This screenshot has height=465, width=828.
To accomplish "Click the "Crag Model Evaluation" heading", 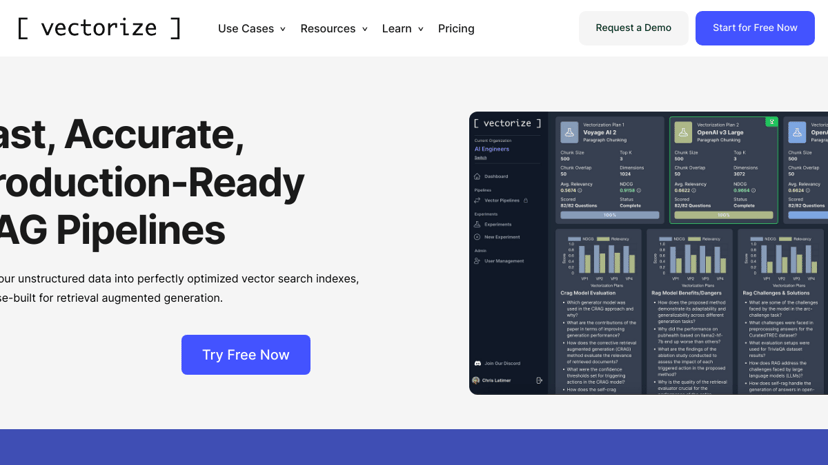I will point(588,293).
